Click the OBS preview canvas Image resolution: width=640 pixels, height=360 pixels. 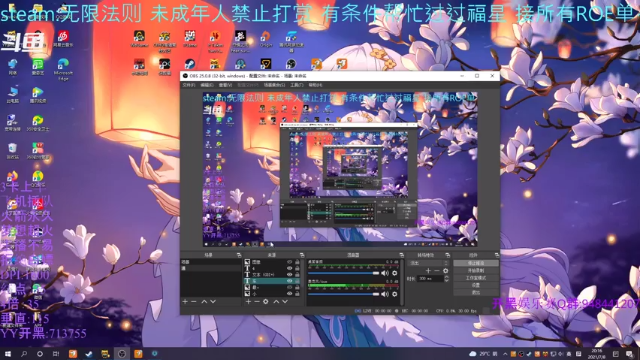(340, 169)
